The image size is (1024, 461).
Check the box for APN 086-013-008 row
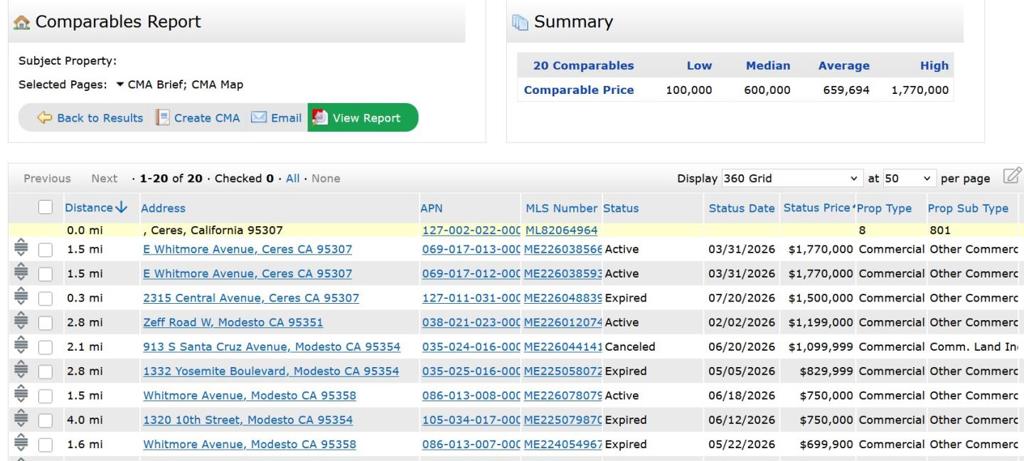(x=45, y=396)
